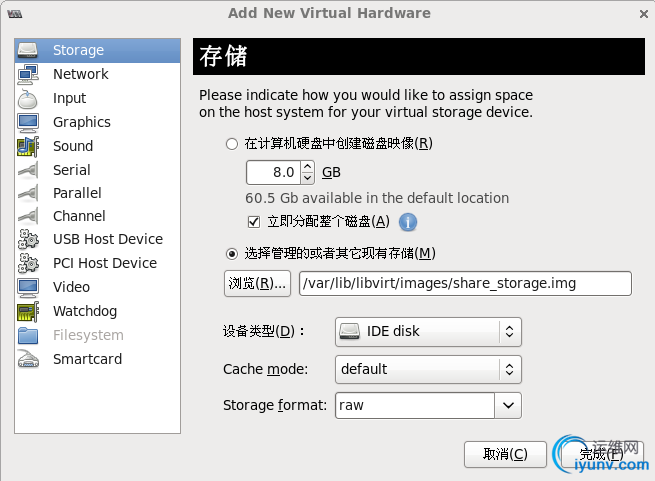The image size is (655, 481).
Task: Expand the Cache mode dropdown
Action: [428, 369]
